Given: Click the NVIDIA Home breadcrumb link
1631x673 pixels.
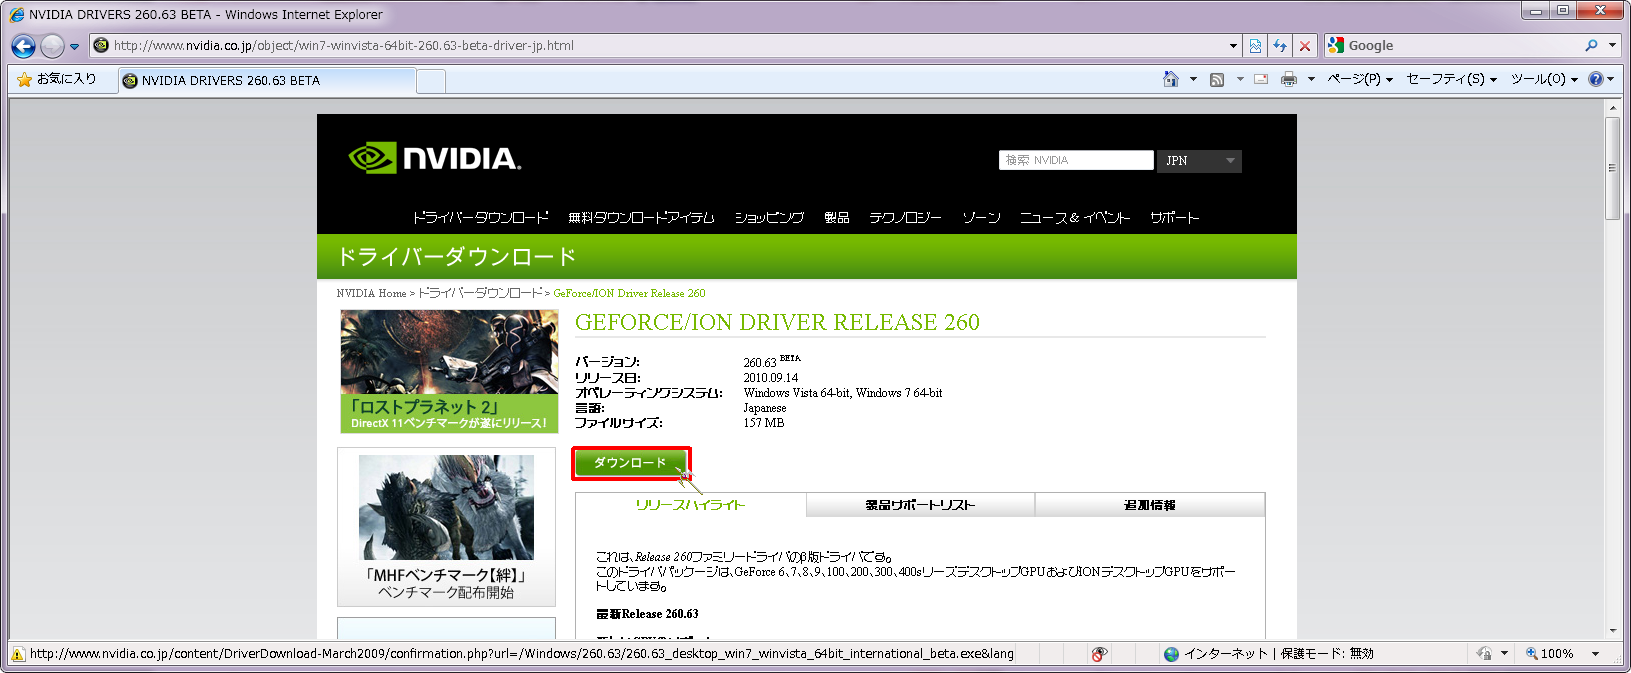Looking at the screenshot, I should tap(371, 294).
